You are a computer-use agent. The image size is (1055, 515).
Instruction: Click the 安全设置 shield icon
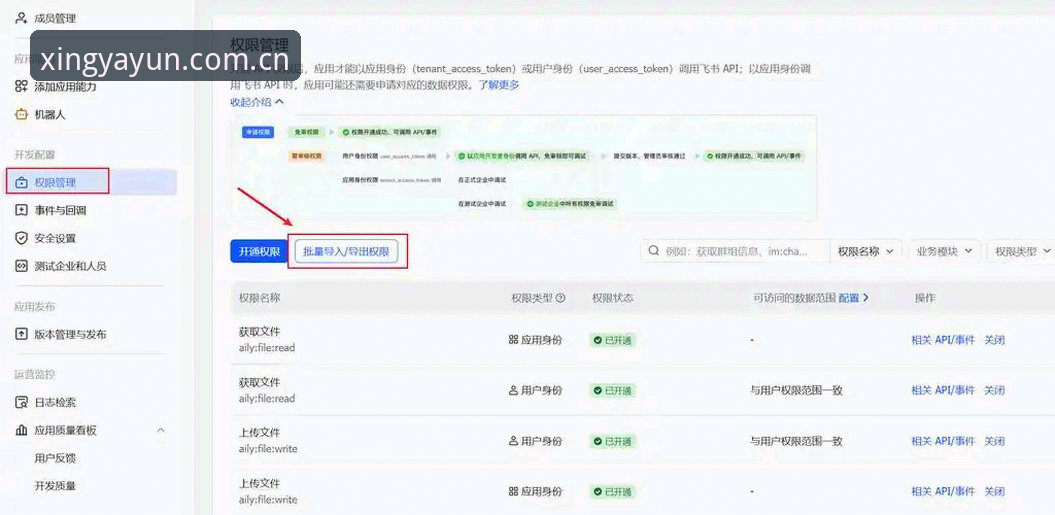[22, 238]
